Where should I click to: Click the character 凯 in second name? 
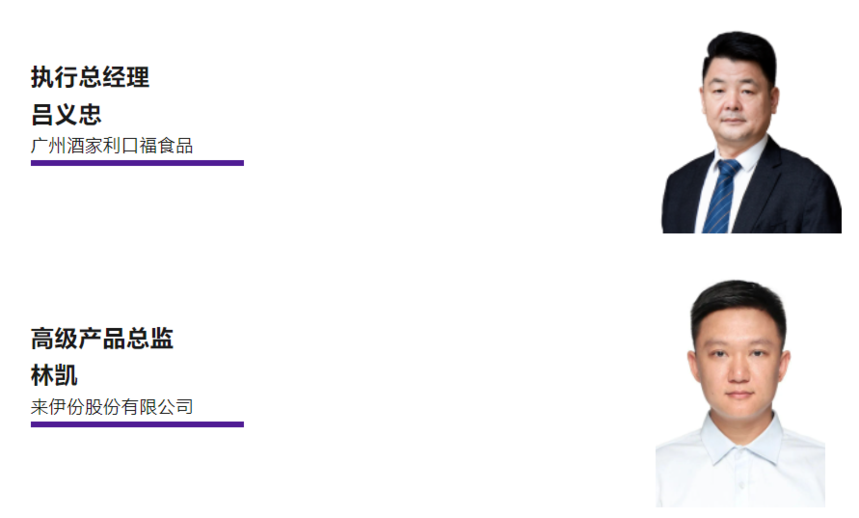tap(66, 376)
